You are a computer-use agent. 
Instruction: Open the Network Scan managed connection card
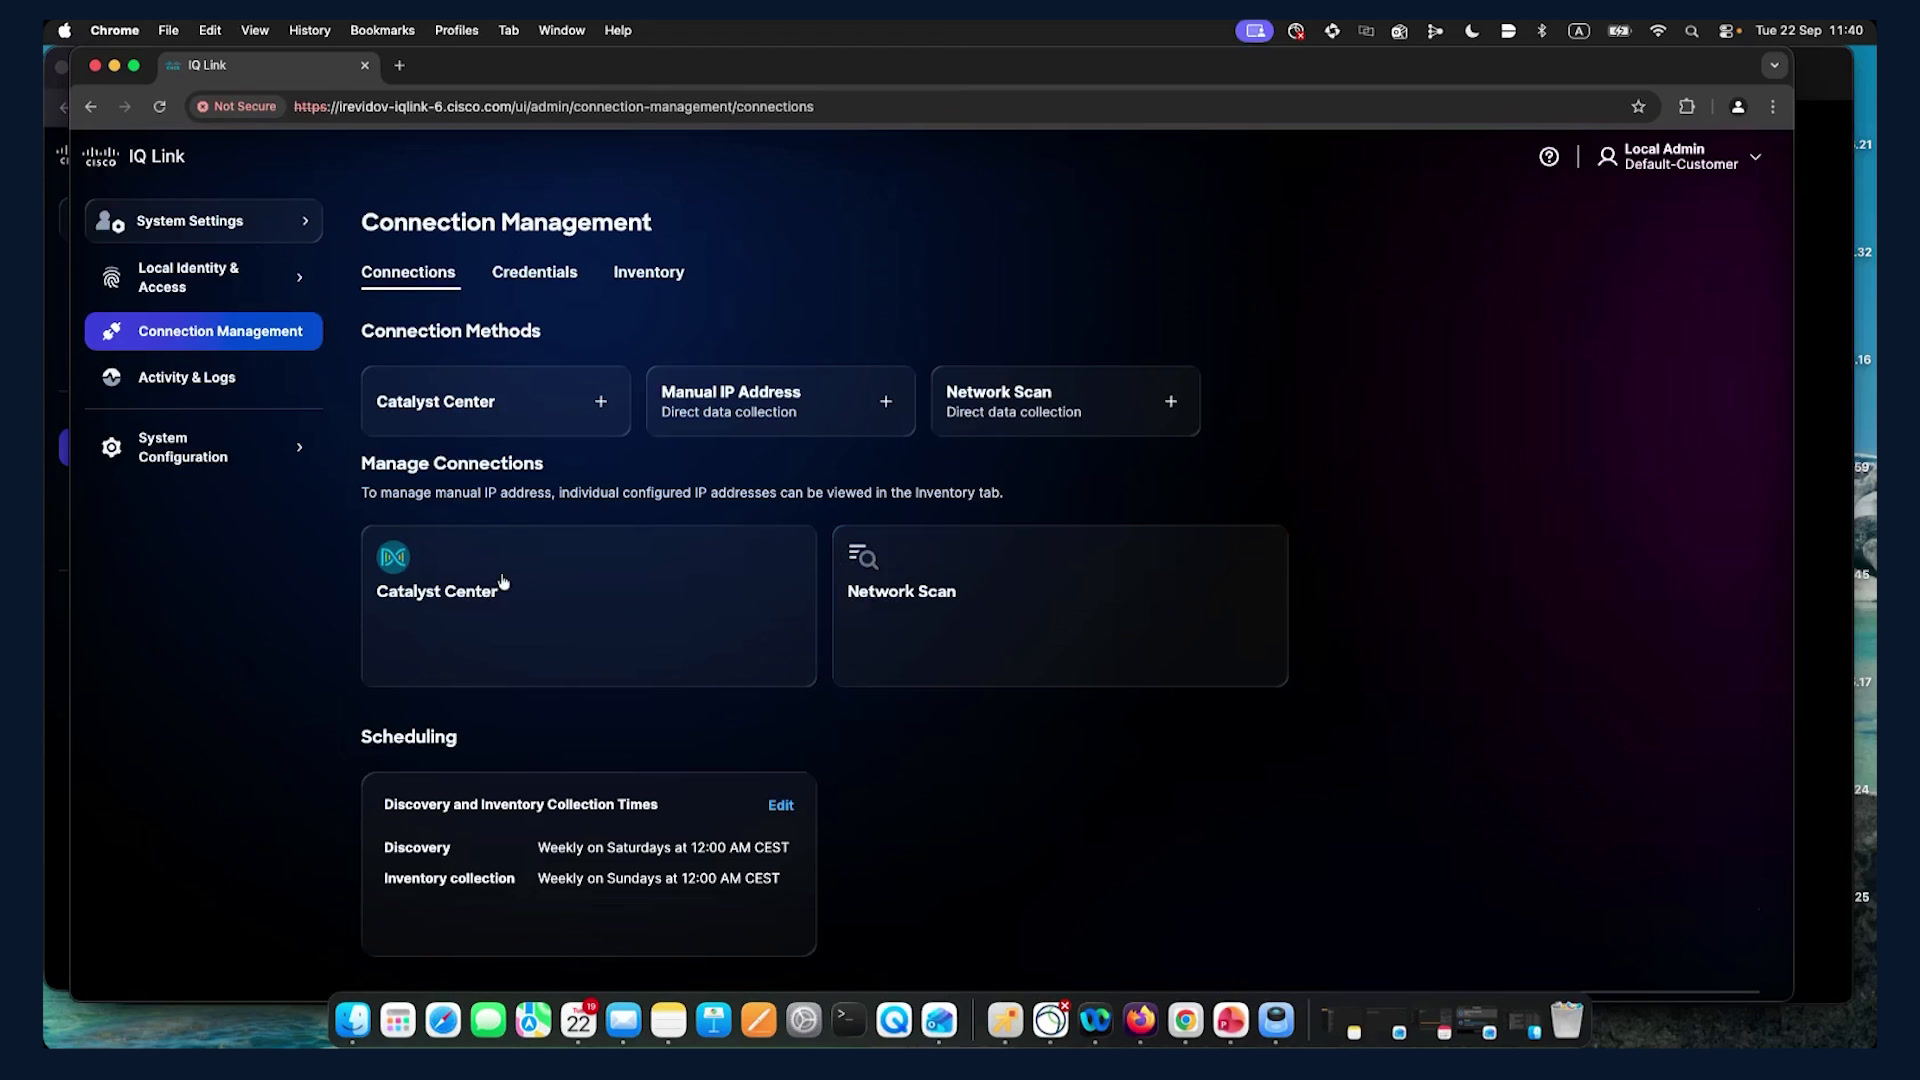click(x=1060, y=606)
